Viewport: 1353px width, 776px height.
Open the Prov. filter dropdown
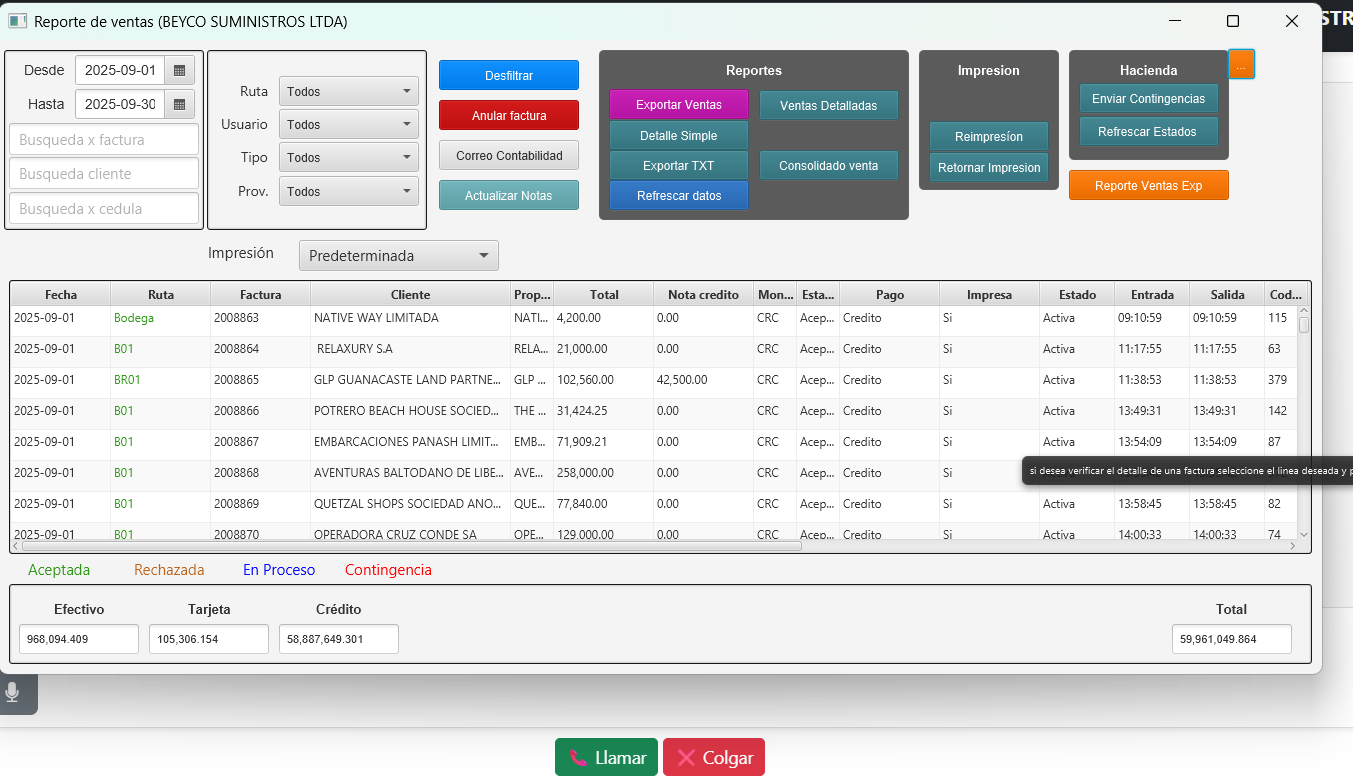click(348, 191)
